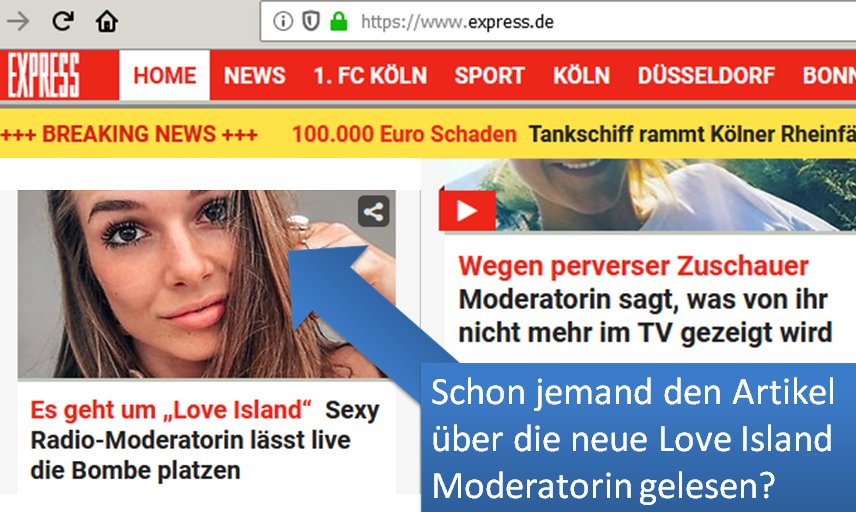This screenshot has height=512, width=856.
Task: Open the Love Island article photo
Action: tap(206, 284)
